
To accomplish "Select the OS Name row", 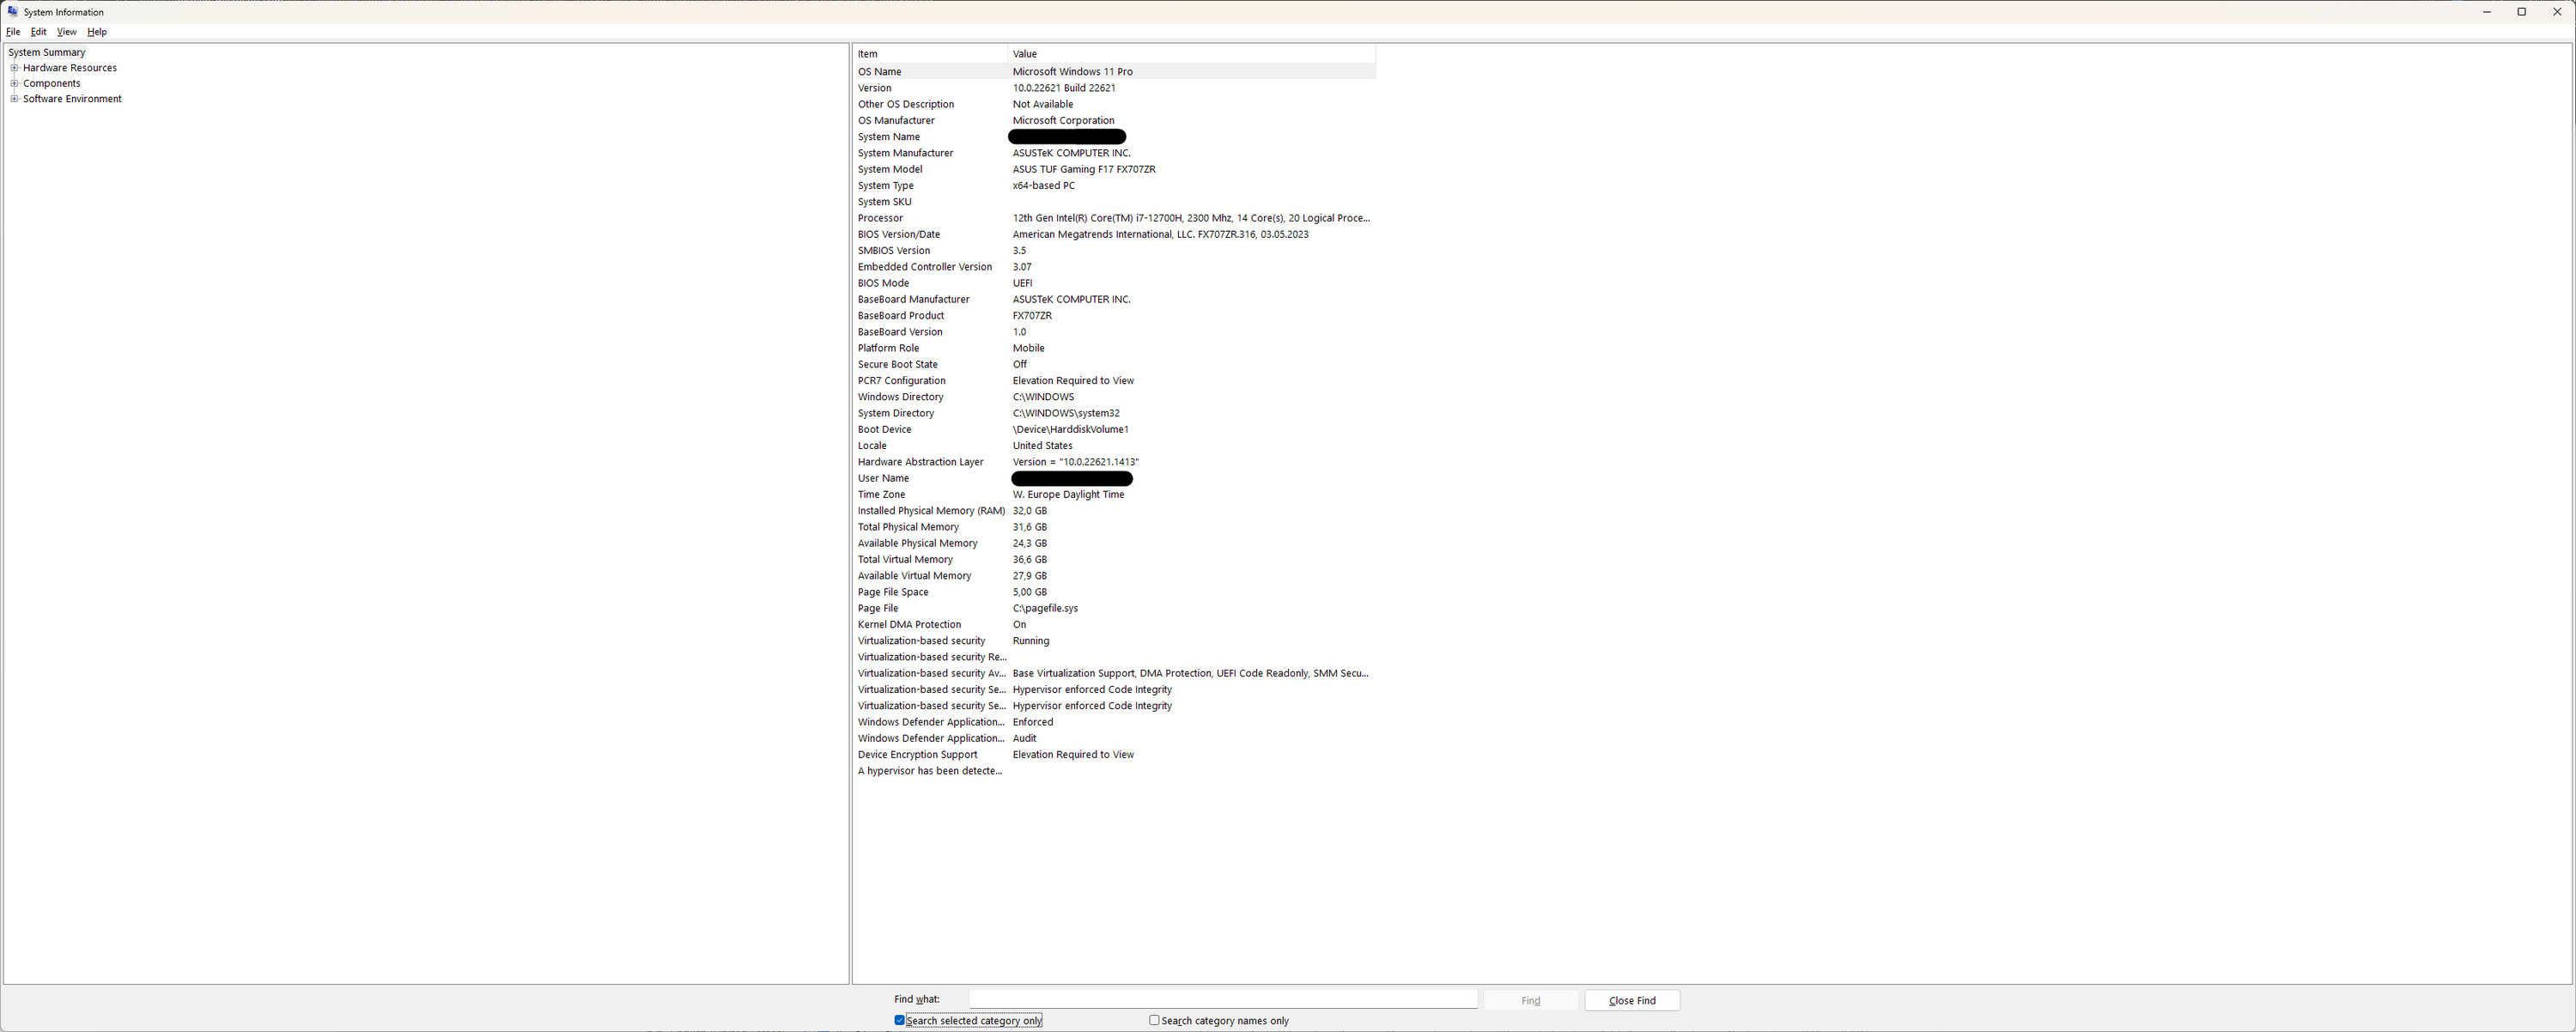I will pyautogui.click(x=1115, y=72).
